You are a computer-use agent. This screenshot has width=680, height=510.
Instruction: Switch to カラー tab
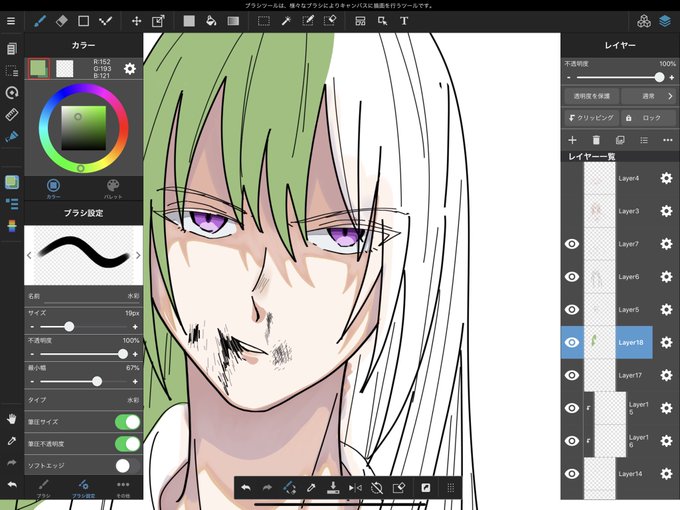coord(53,188)
